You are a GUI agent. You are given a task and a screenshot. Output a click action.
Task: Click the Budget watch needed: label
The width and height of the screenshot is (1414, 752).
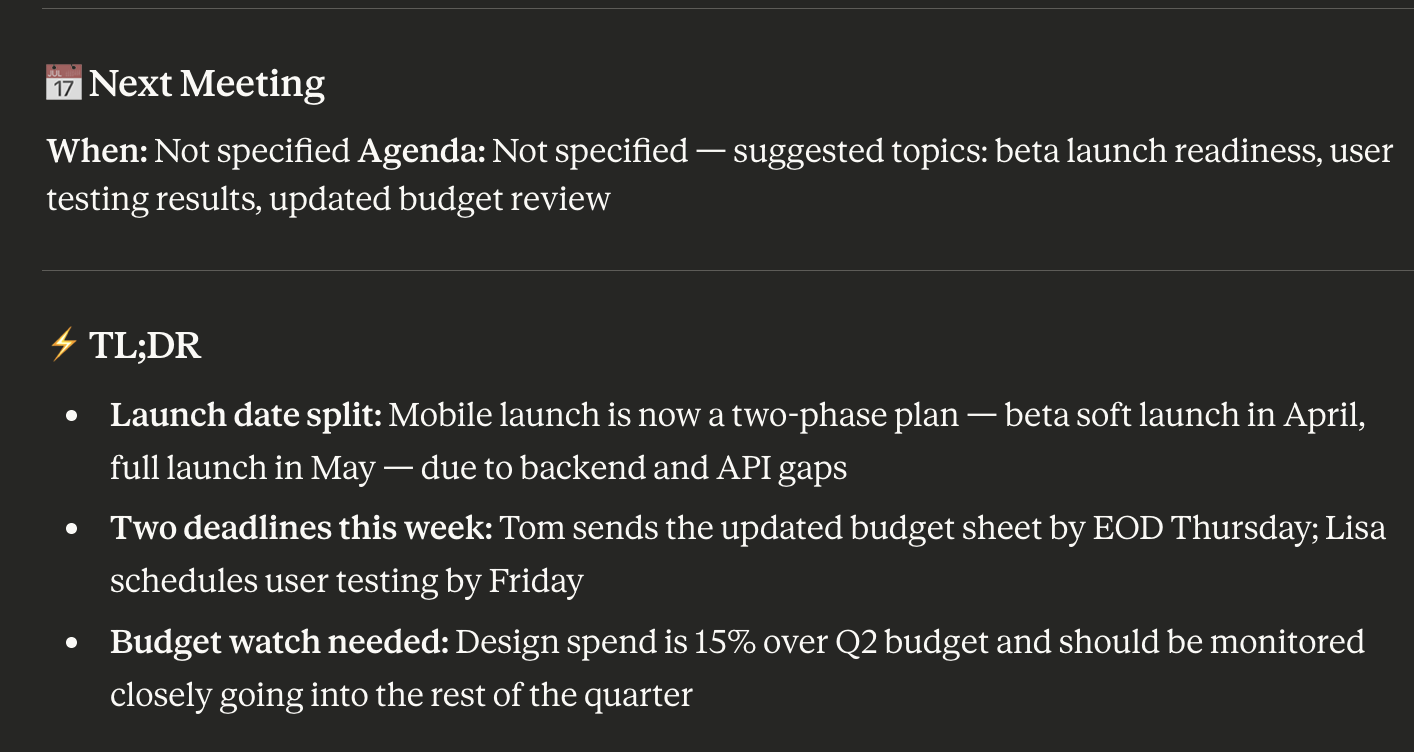279,641
